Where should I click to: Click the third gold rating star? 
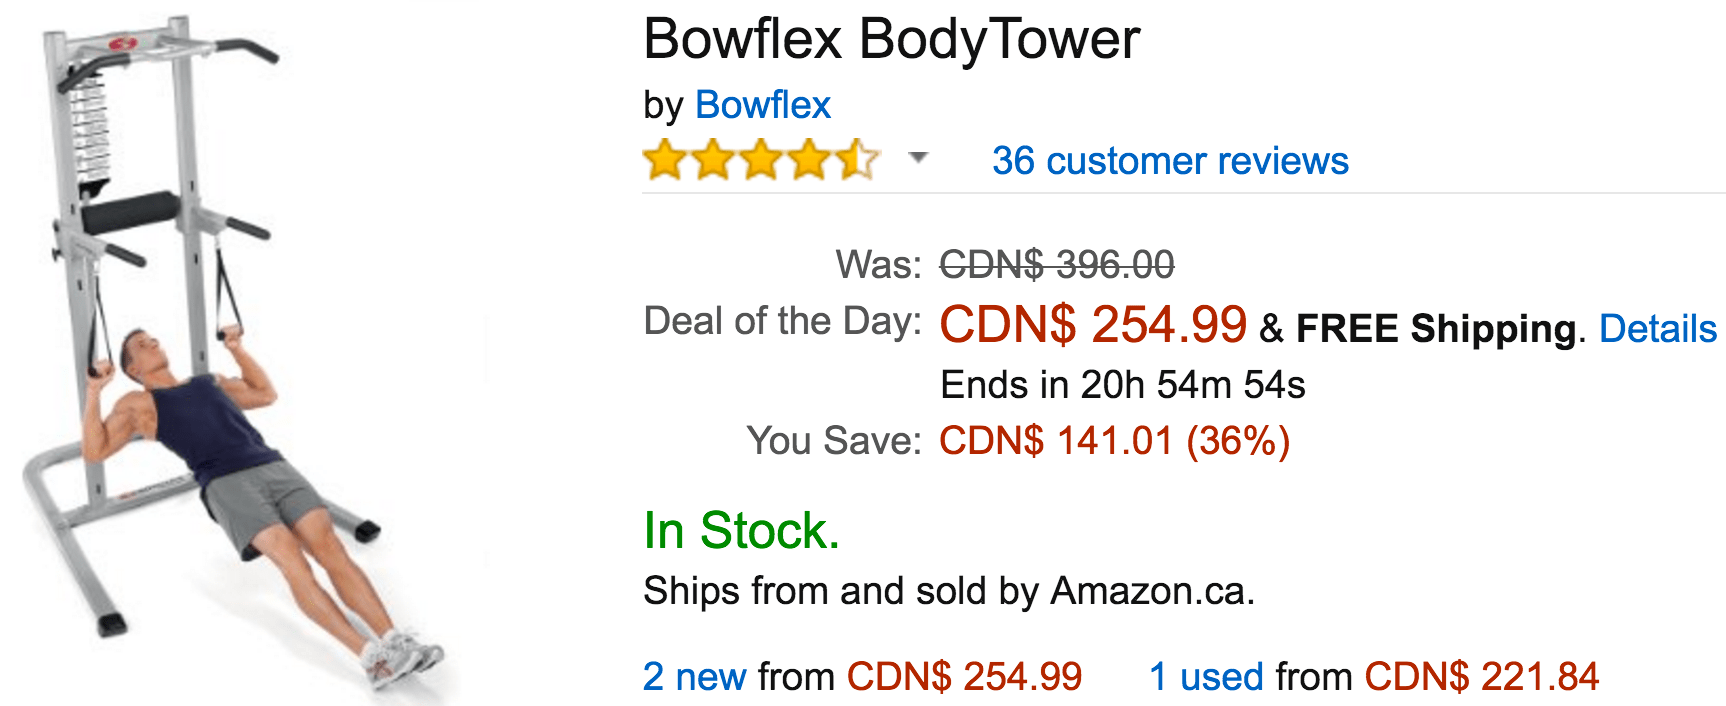click(761, 160)
